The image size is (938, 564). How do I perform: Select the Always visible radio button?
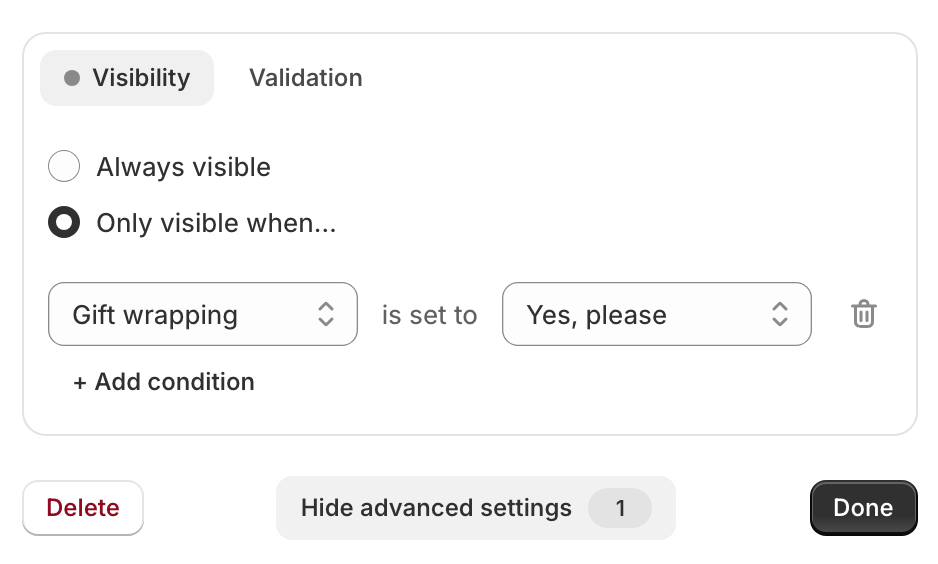(x=64, y=166)
